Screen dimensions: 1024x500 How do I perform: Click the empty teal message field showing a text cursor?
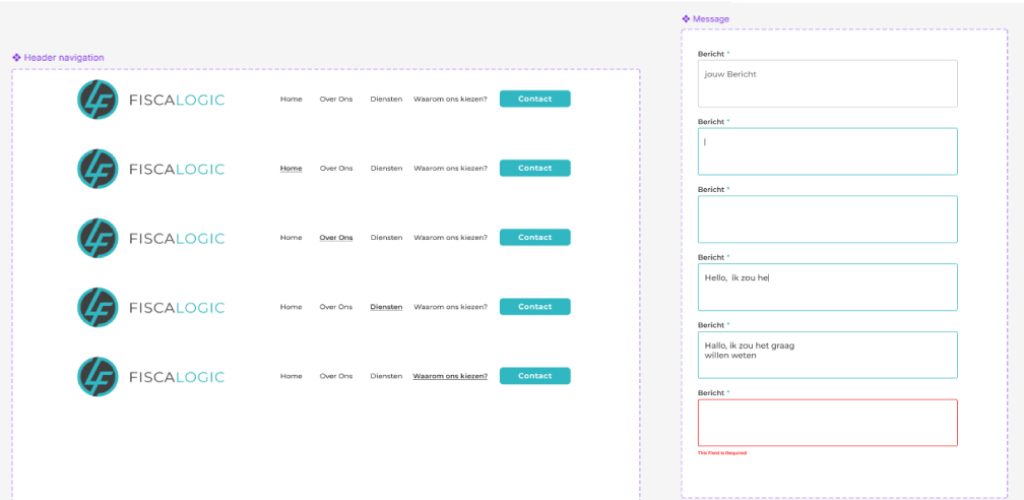point(827,151)
